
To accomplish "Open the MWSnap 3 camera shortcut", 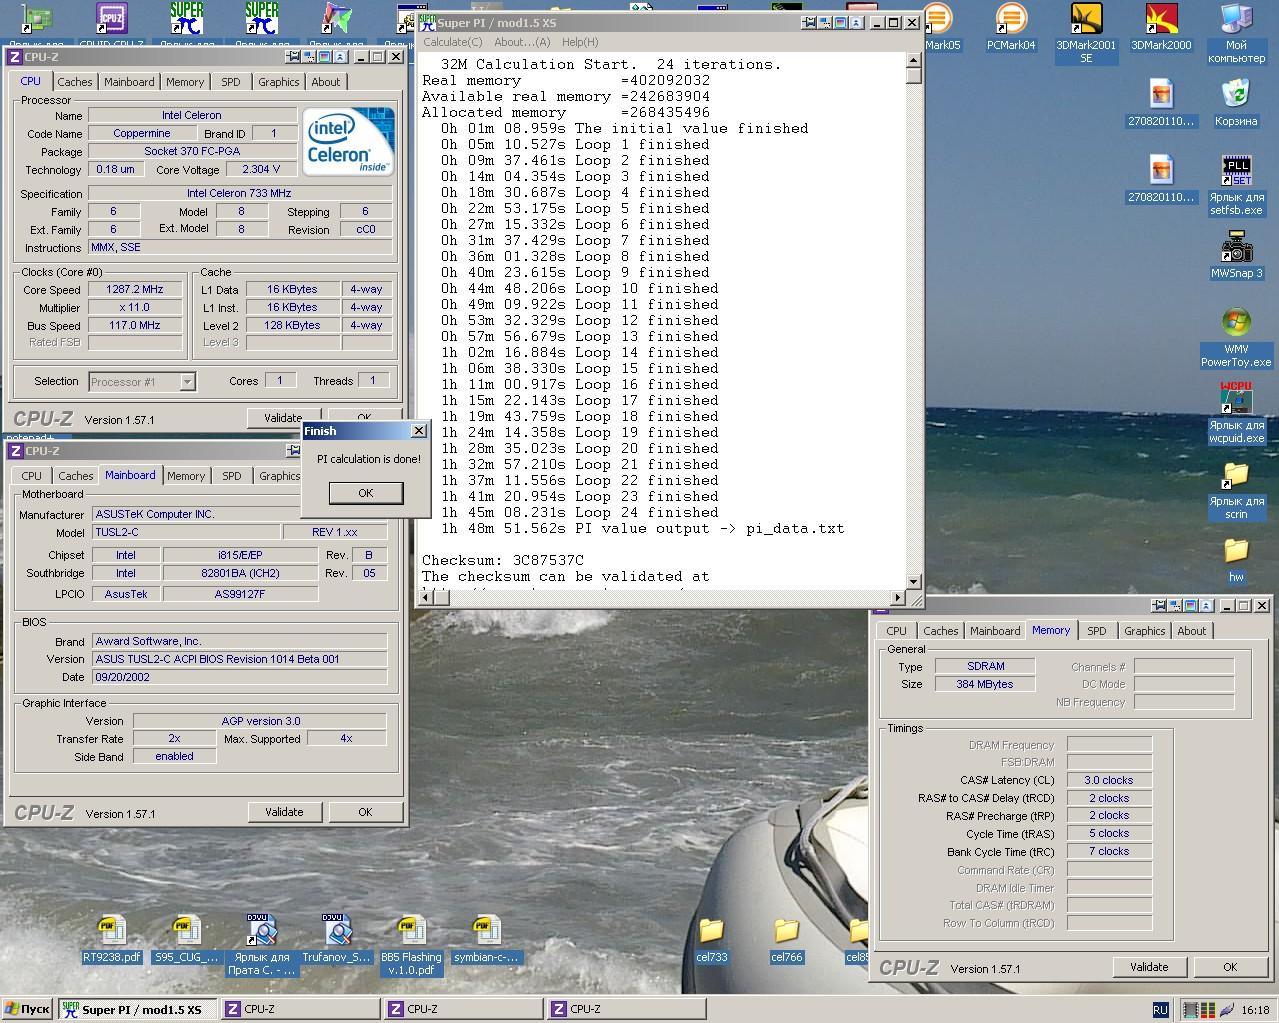I will tap(1237, 255).
